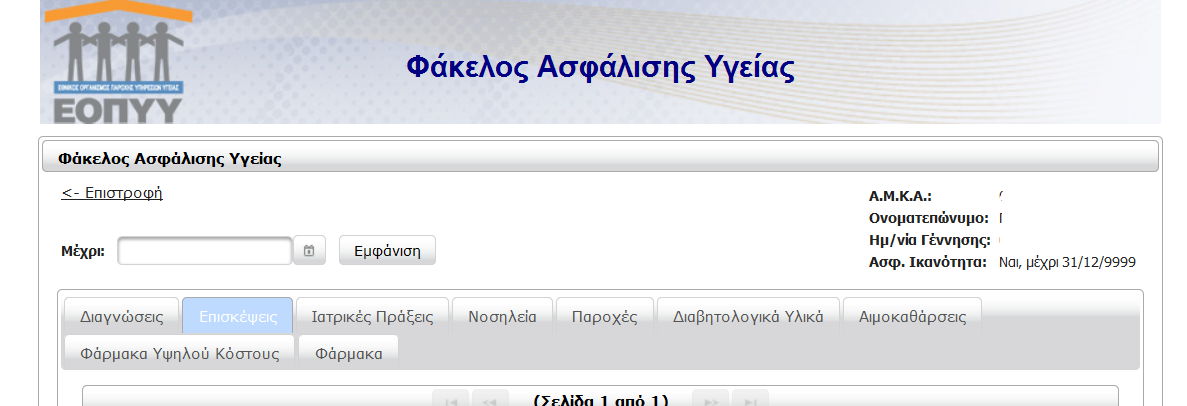Screen dimensions: 1187x406
Task: Click the page indicator Σελίδα 1 από 1
Action: point(601,400)
